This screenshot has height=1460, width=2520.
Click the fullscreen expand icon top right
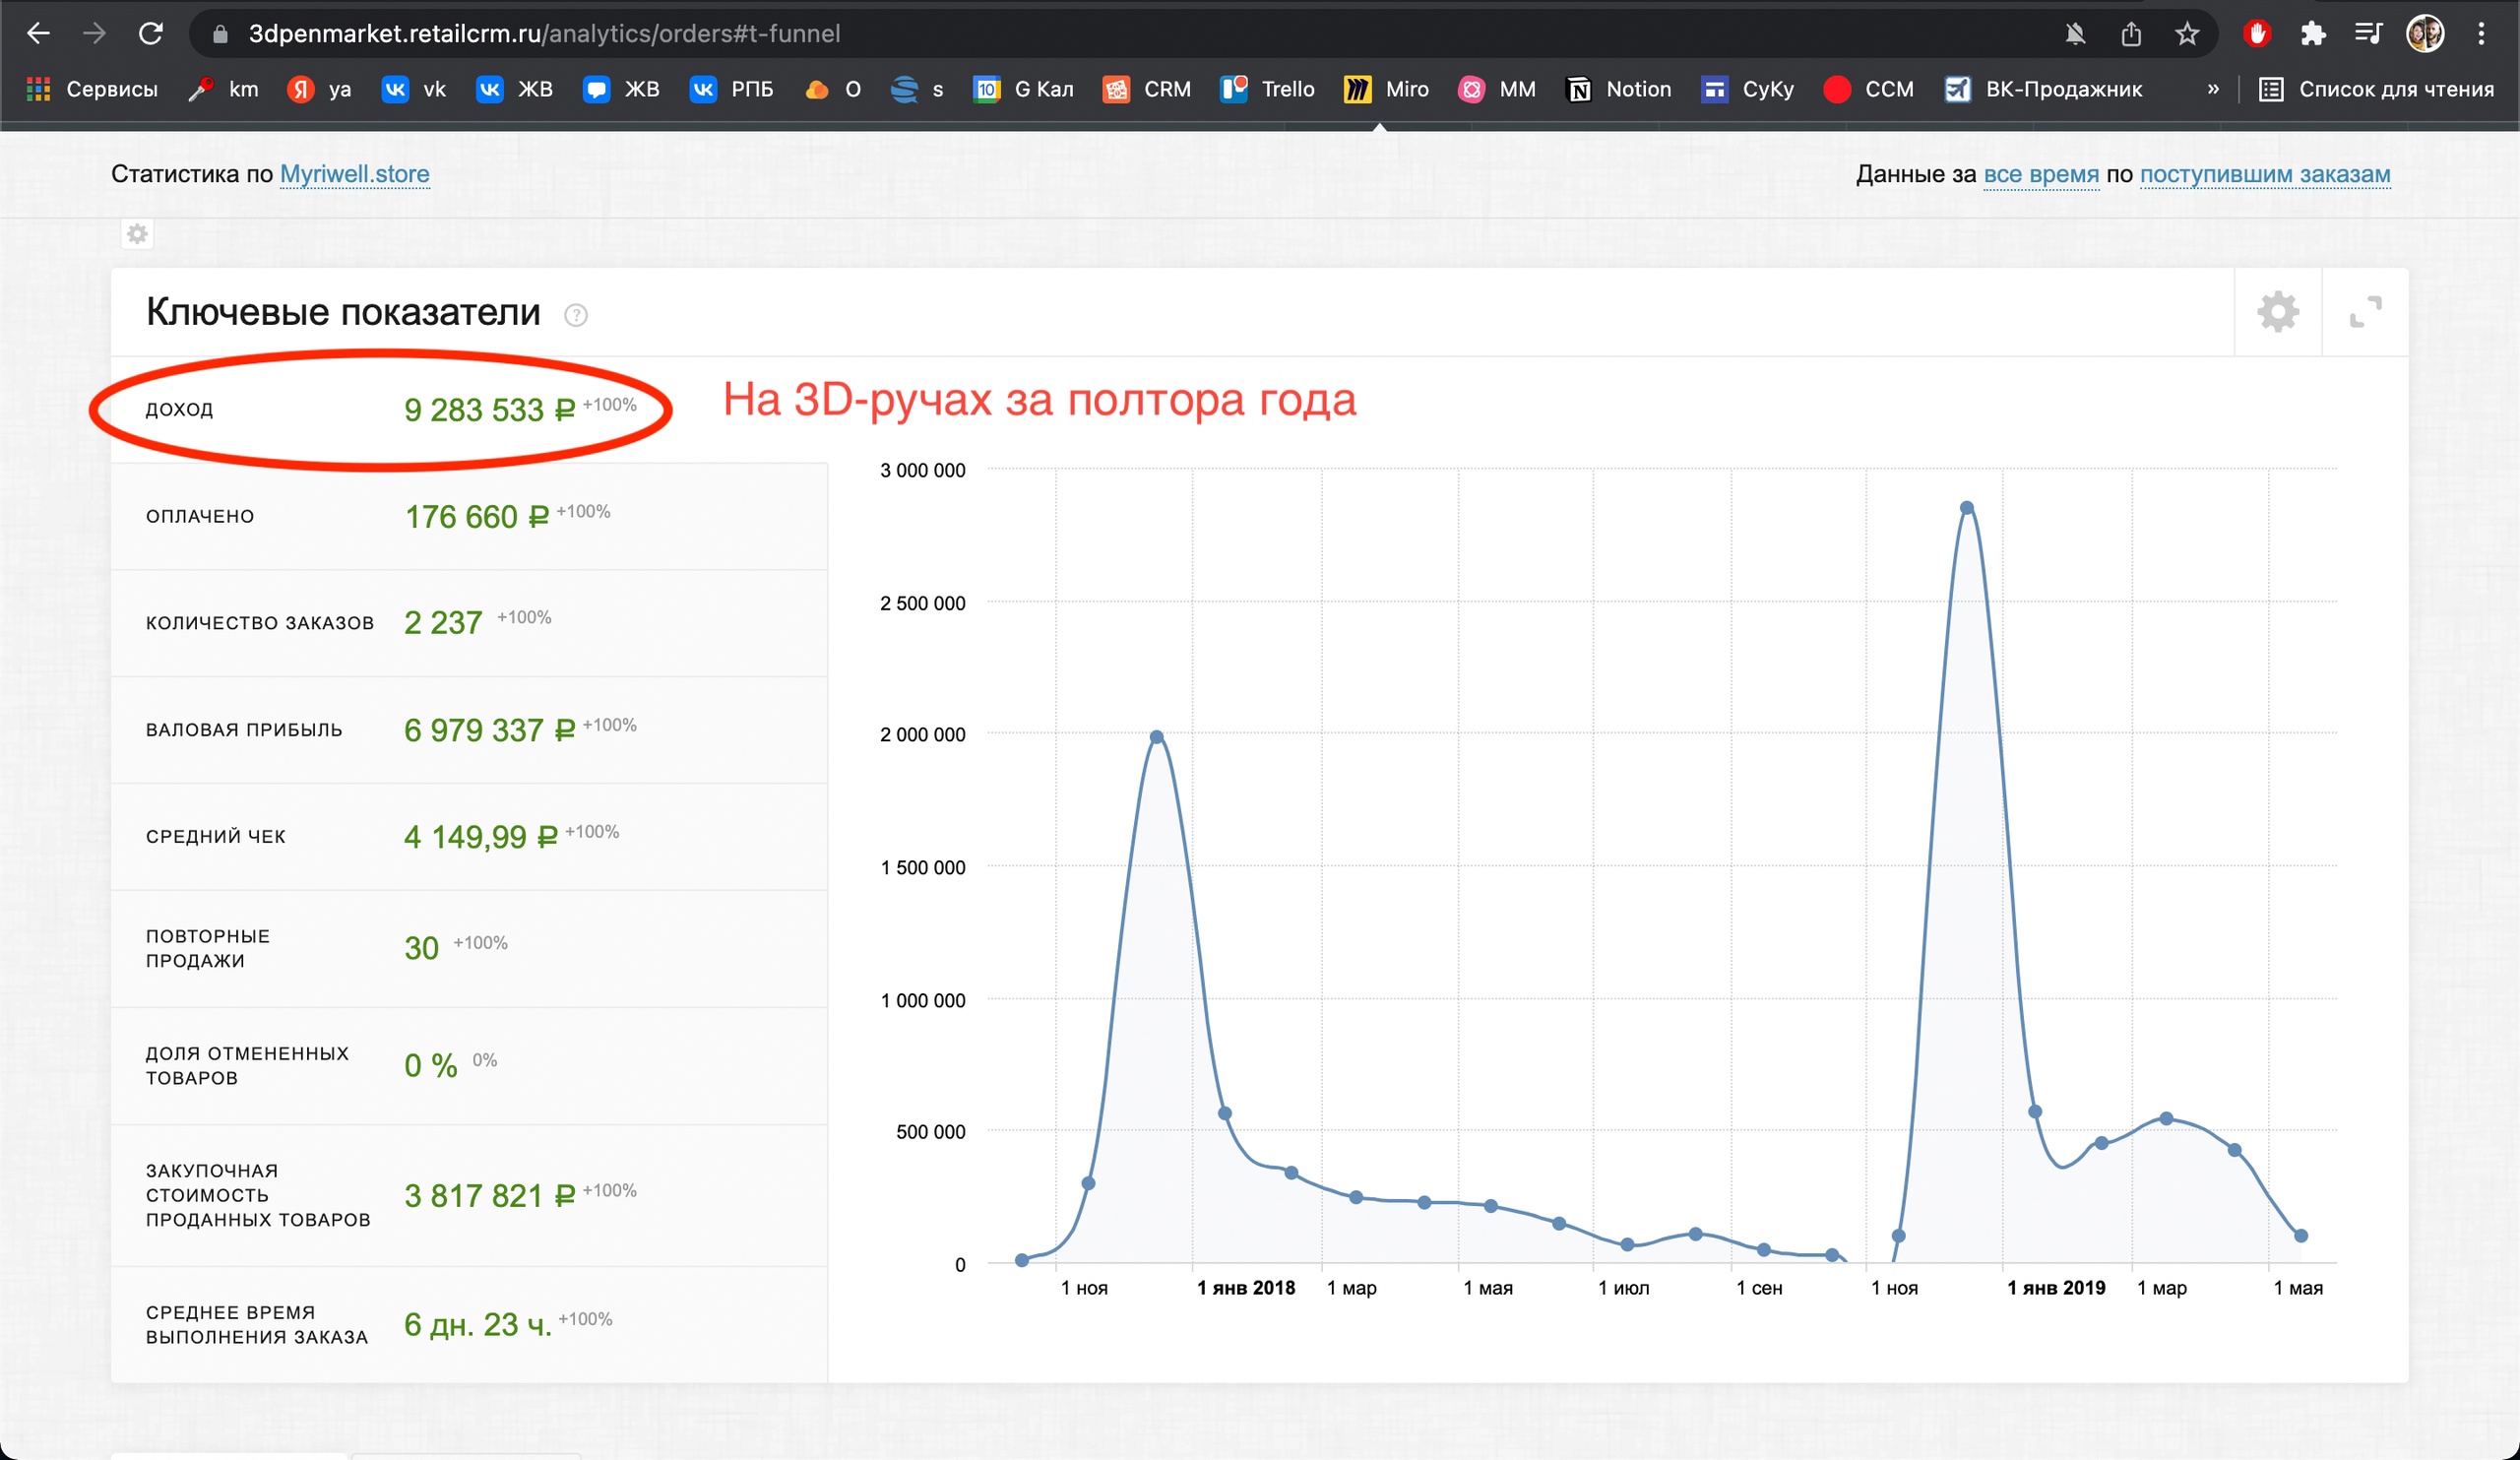coord(2365,313)
